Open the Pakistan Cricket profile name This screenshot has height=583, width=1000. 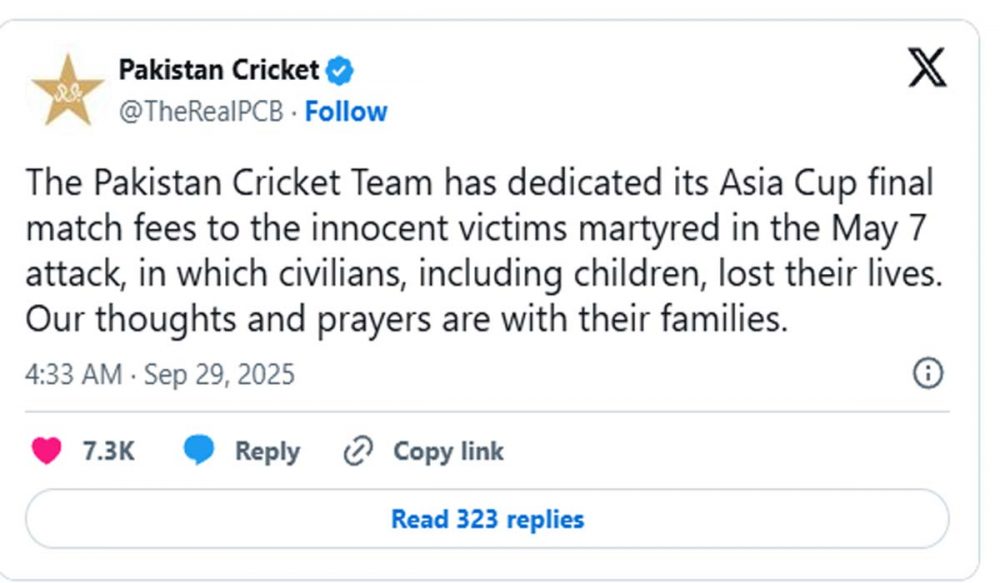coord(218,70)
